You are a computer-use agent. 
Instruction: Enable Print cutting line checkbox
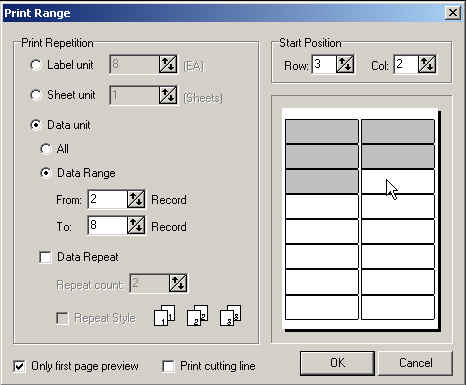[x=168, y=366]
